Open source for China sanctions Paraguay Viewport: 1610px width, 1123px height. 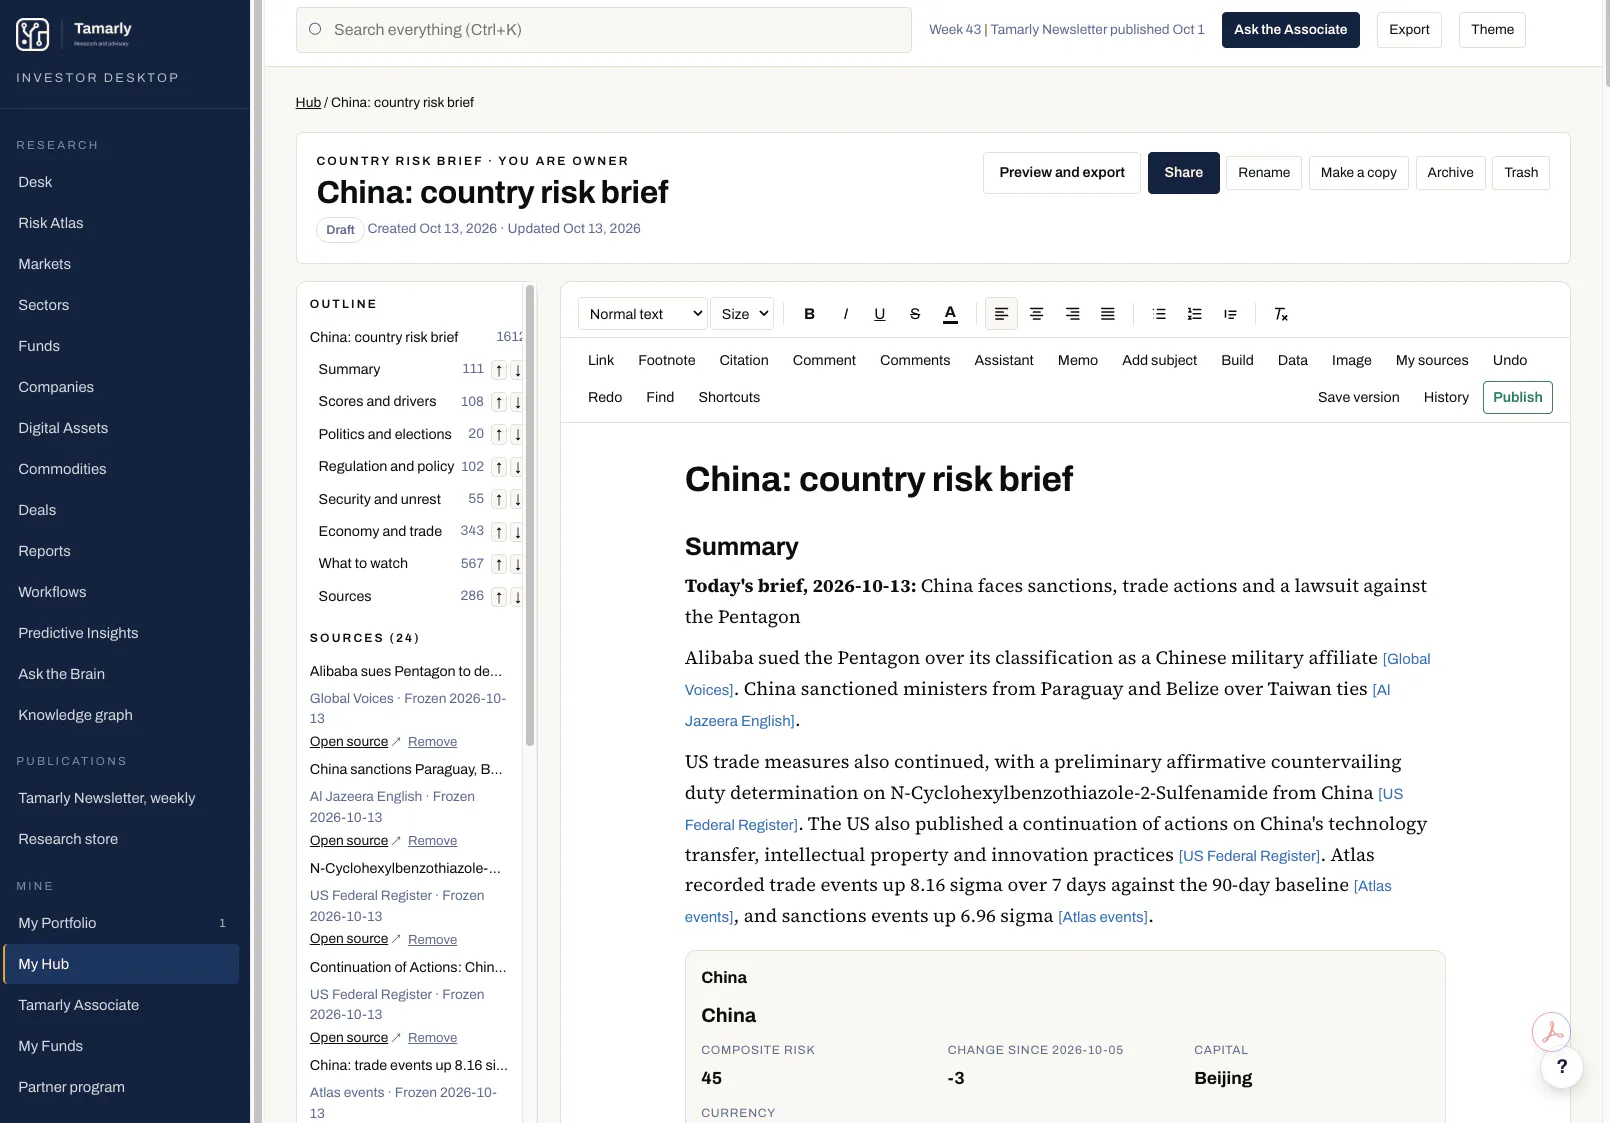[x=349, y=841]
